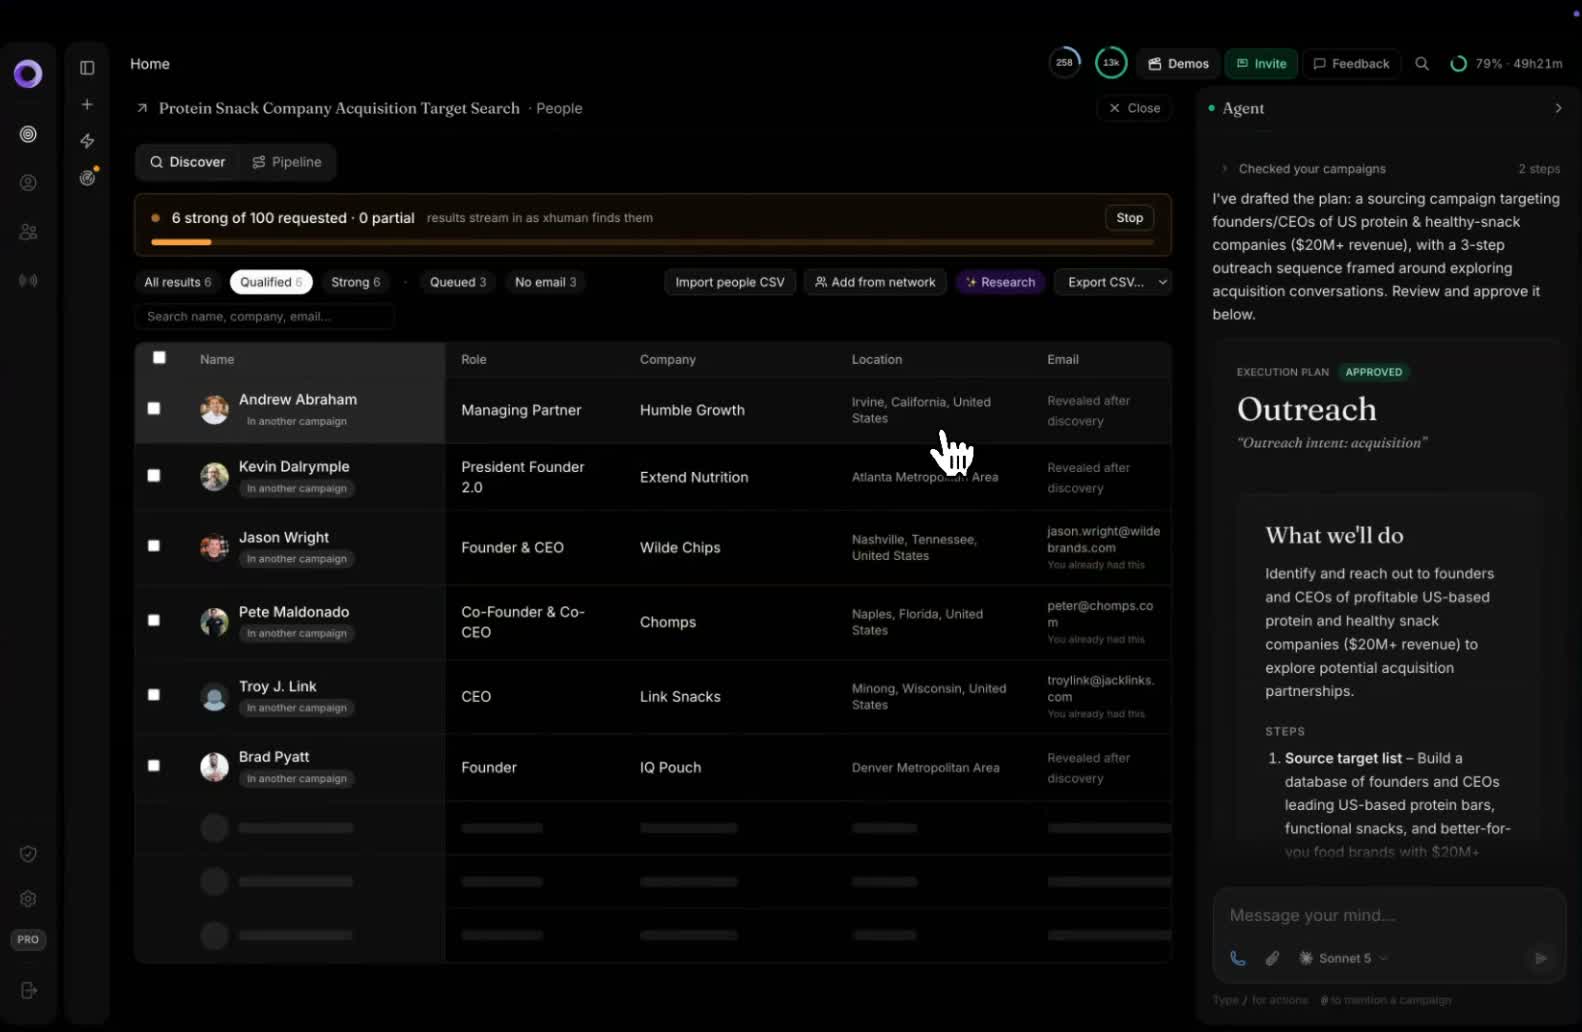Filter by Queued results
The height and width of the screenshot is (1032, 1582).
click(x=458, y=282)
